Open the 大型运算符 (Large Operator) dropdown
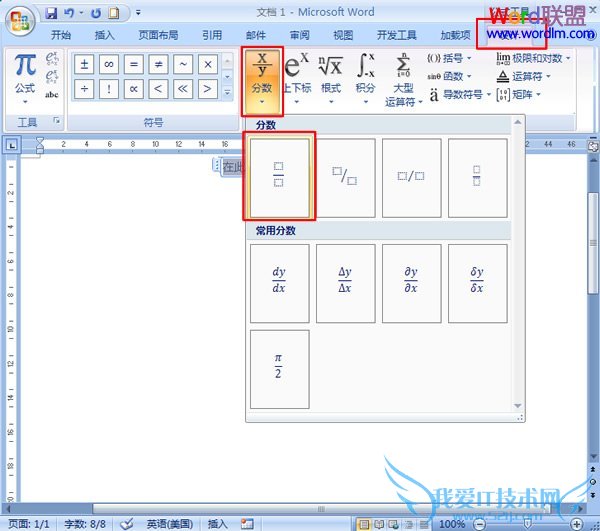This screenshot has height=531, width=600. (x=403, y=80)
